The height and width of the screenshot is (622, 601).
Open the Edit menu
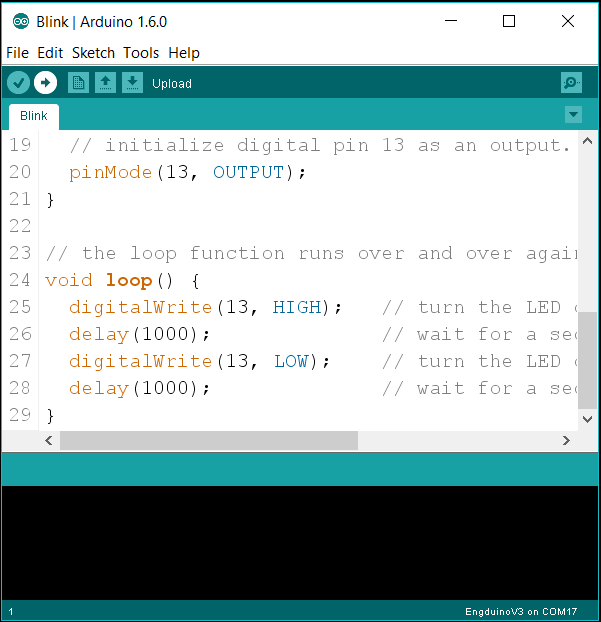pyautogui.click(x=50, y=53)
